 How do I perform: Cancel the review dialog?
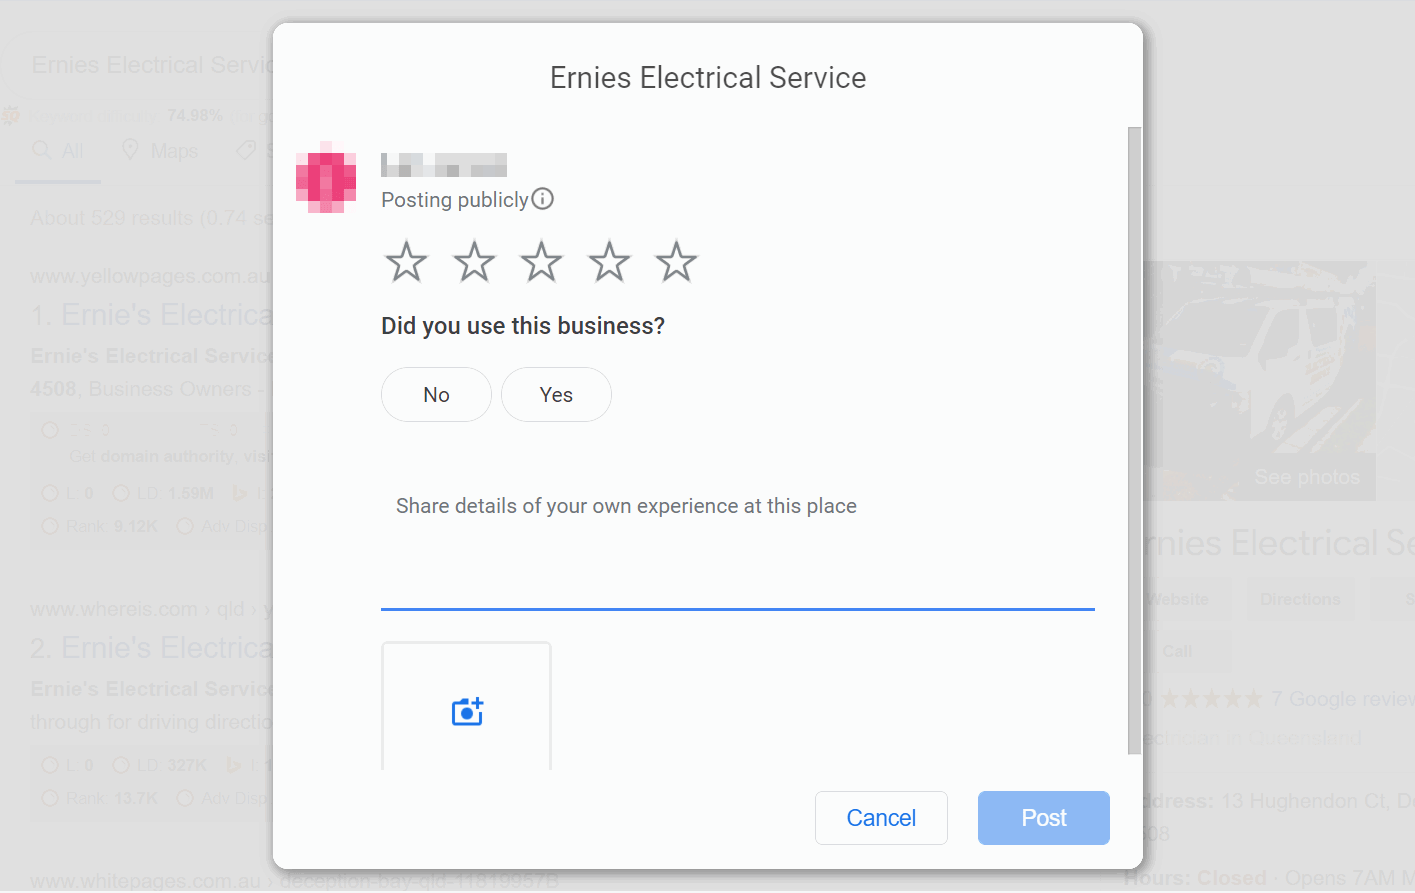pos(881,818)
